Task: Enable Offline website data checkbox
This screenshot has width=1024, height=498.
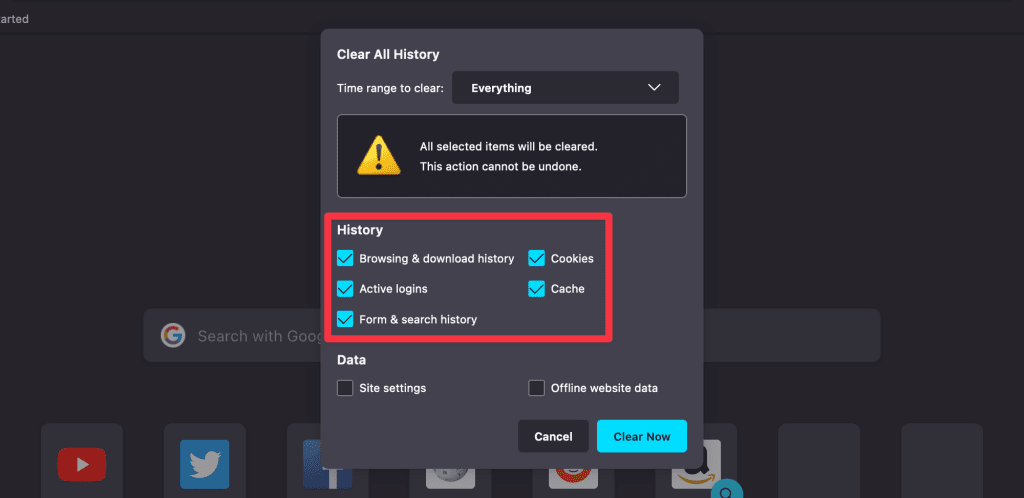Action: pyautogui.click(x=536, y=388)
